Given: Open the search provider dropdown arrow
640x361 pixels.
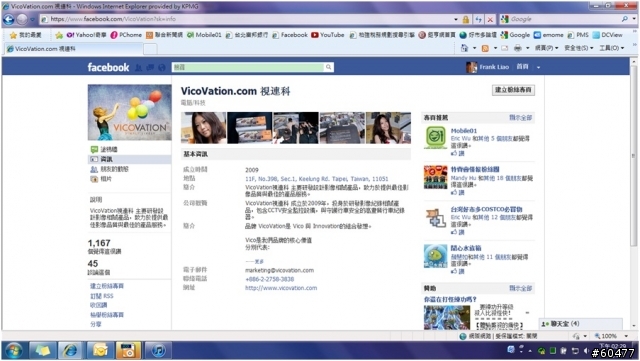Looking at the screenshot, I should click(x=634, y=19).
